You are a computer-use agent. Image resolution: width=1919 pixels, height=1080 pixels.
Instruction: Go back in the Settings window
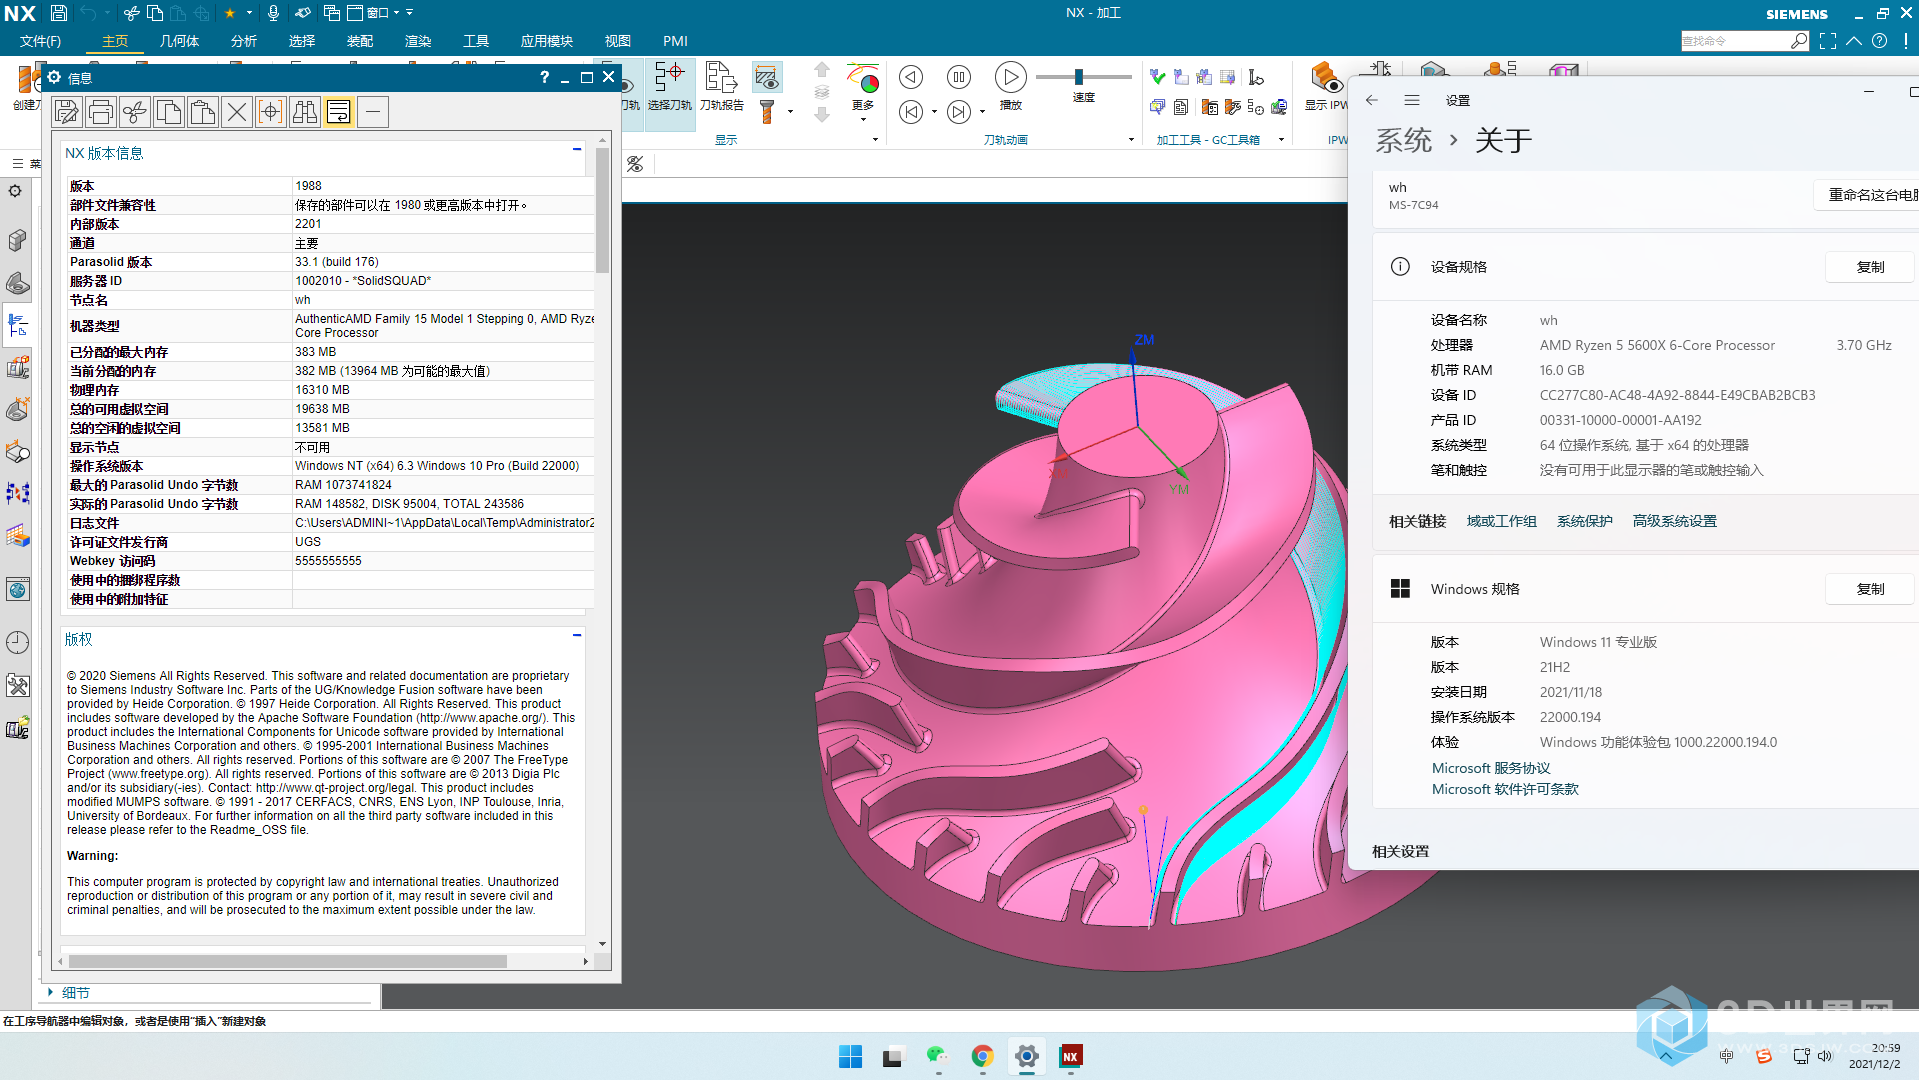(x=1372, y=100)
